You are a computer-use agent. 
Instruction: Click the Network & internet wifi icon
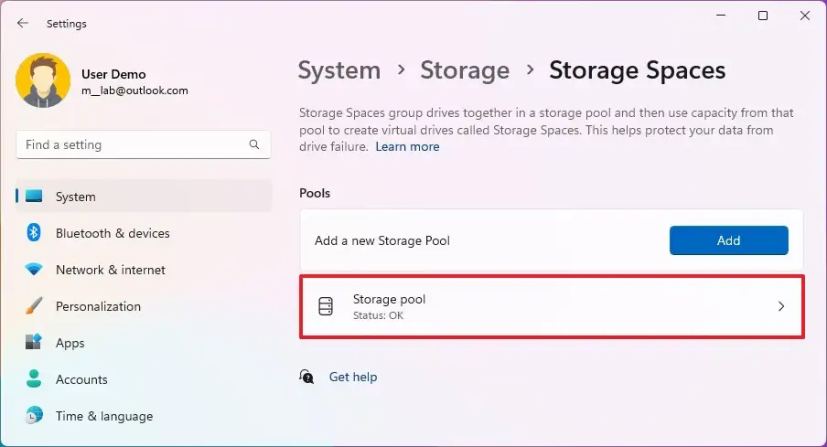(x=34, y=270)
